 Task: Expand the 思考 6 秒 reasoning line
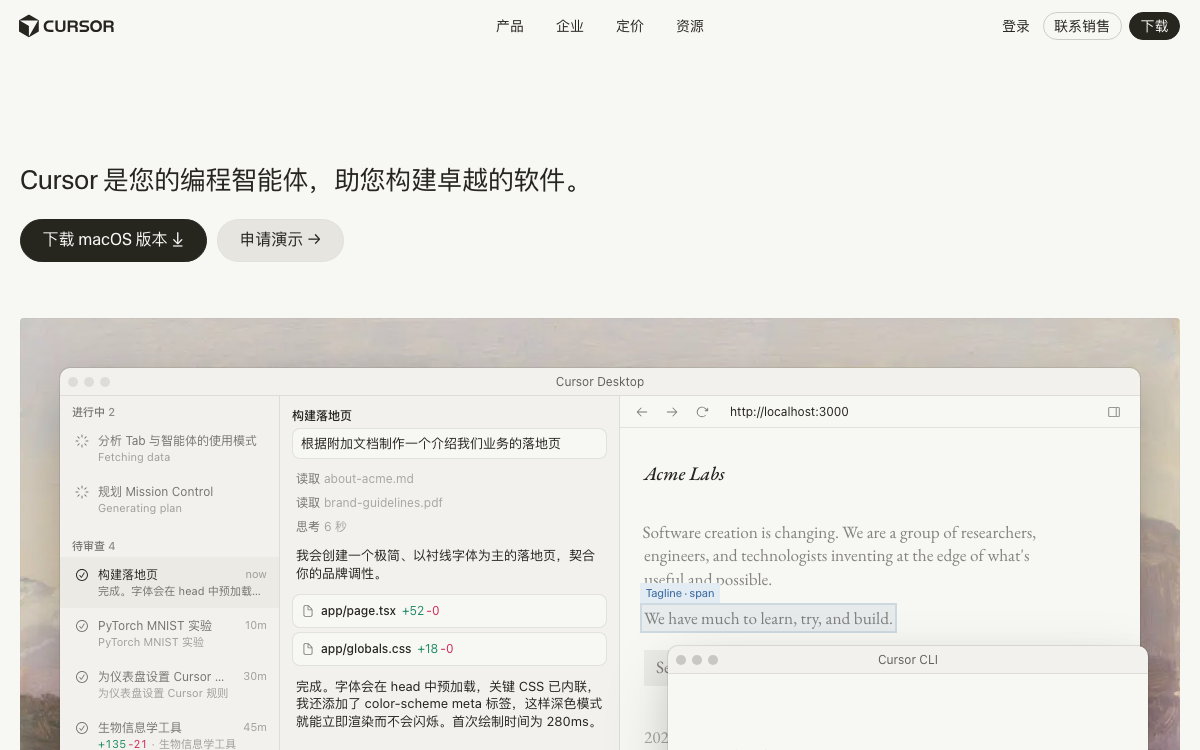pos(321,527)
